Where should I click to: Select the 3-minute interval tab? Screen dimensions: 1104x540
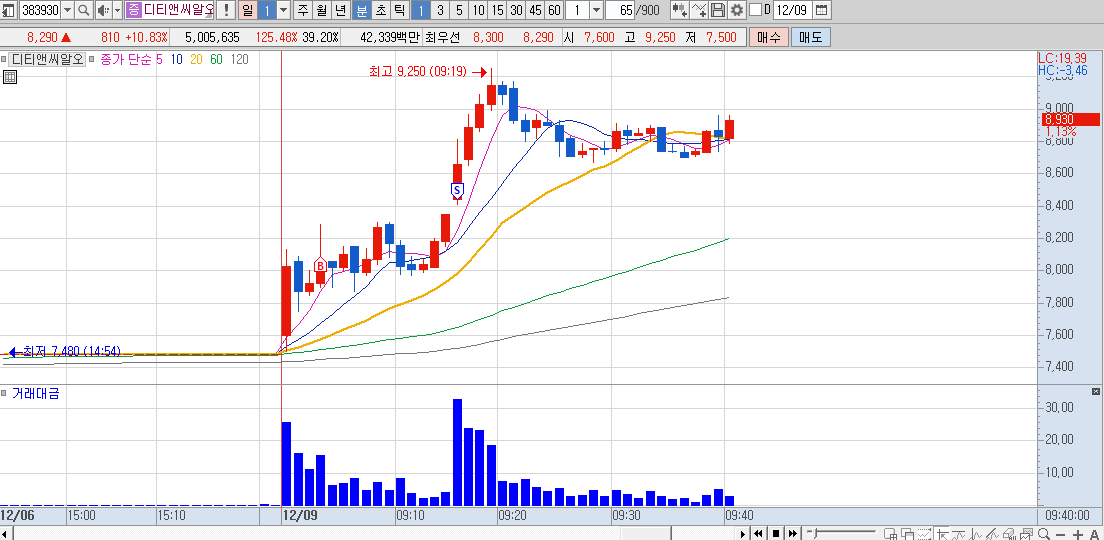[440, 10]
